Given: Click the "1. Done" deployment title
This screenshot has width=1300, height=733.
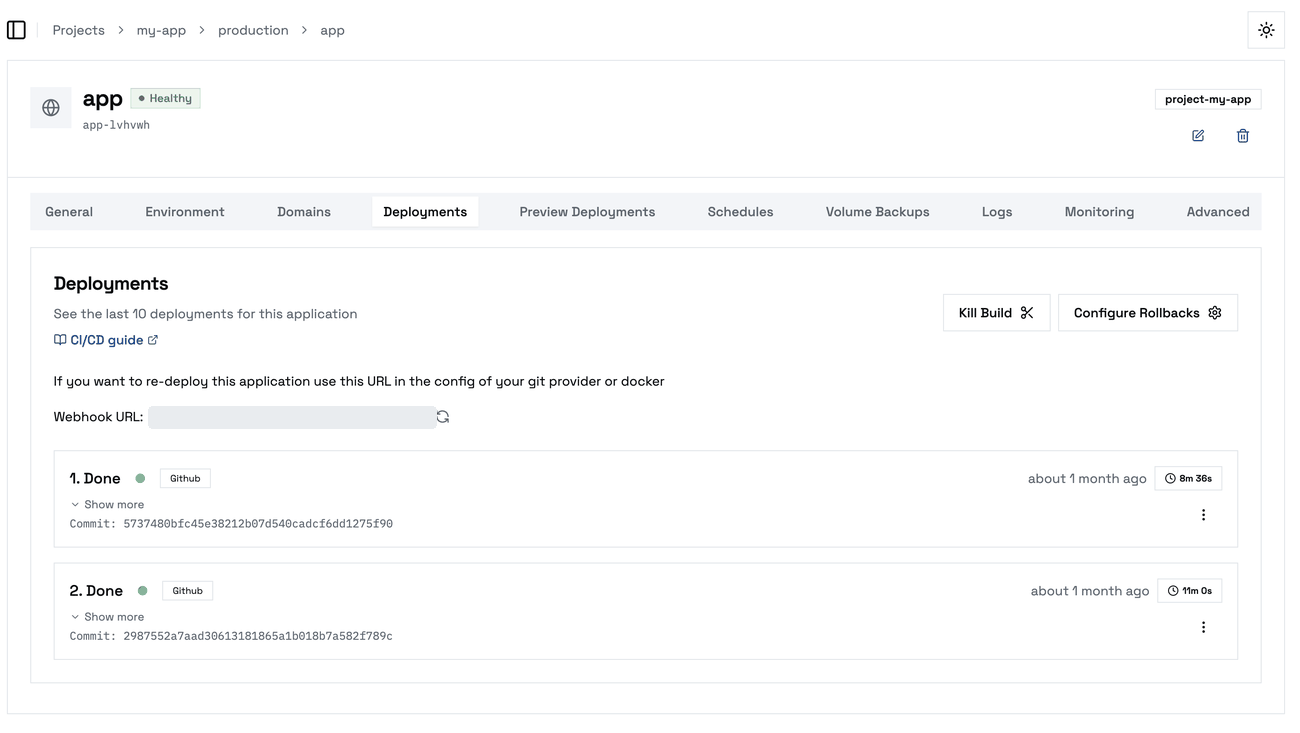Looking at the screenshot, I should [x=95, y=479].
